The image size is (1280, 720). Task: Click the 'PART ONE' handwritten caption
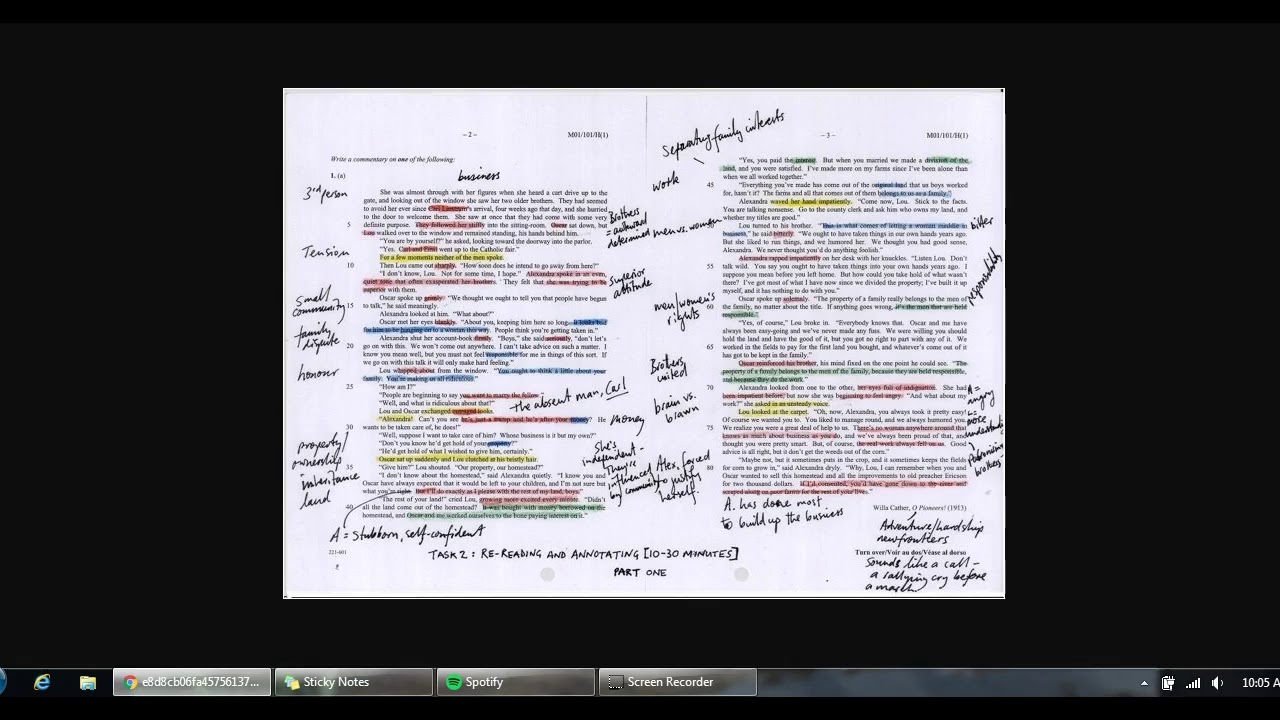point(640,573)
